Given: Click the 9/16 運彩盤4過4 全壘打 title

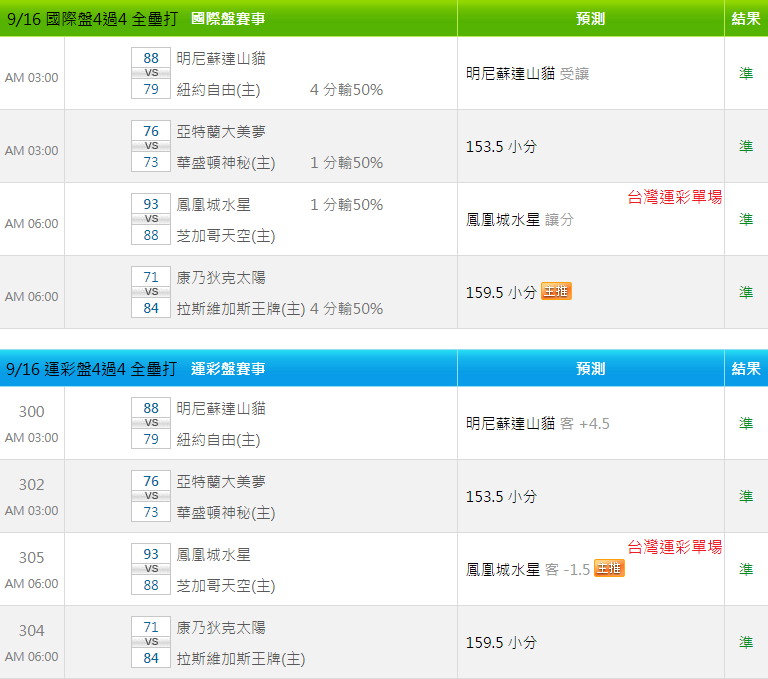Looking at the screenshot, I should coord(92,369).
